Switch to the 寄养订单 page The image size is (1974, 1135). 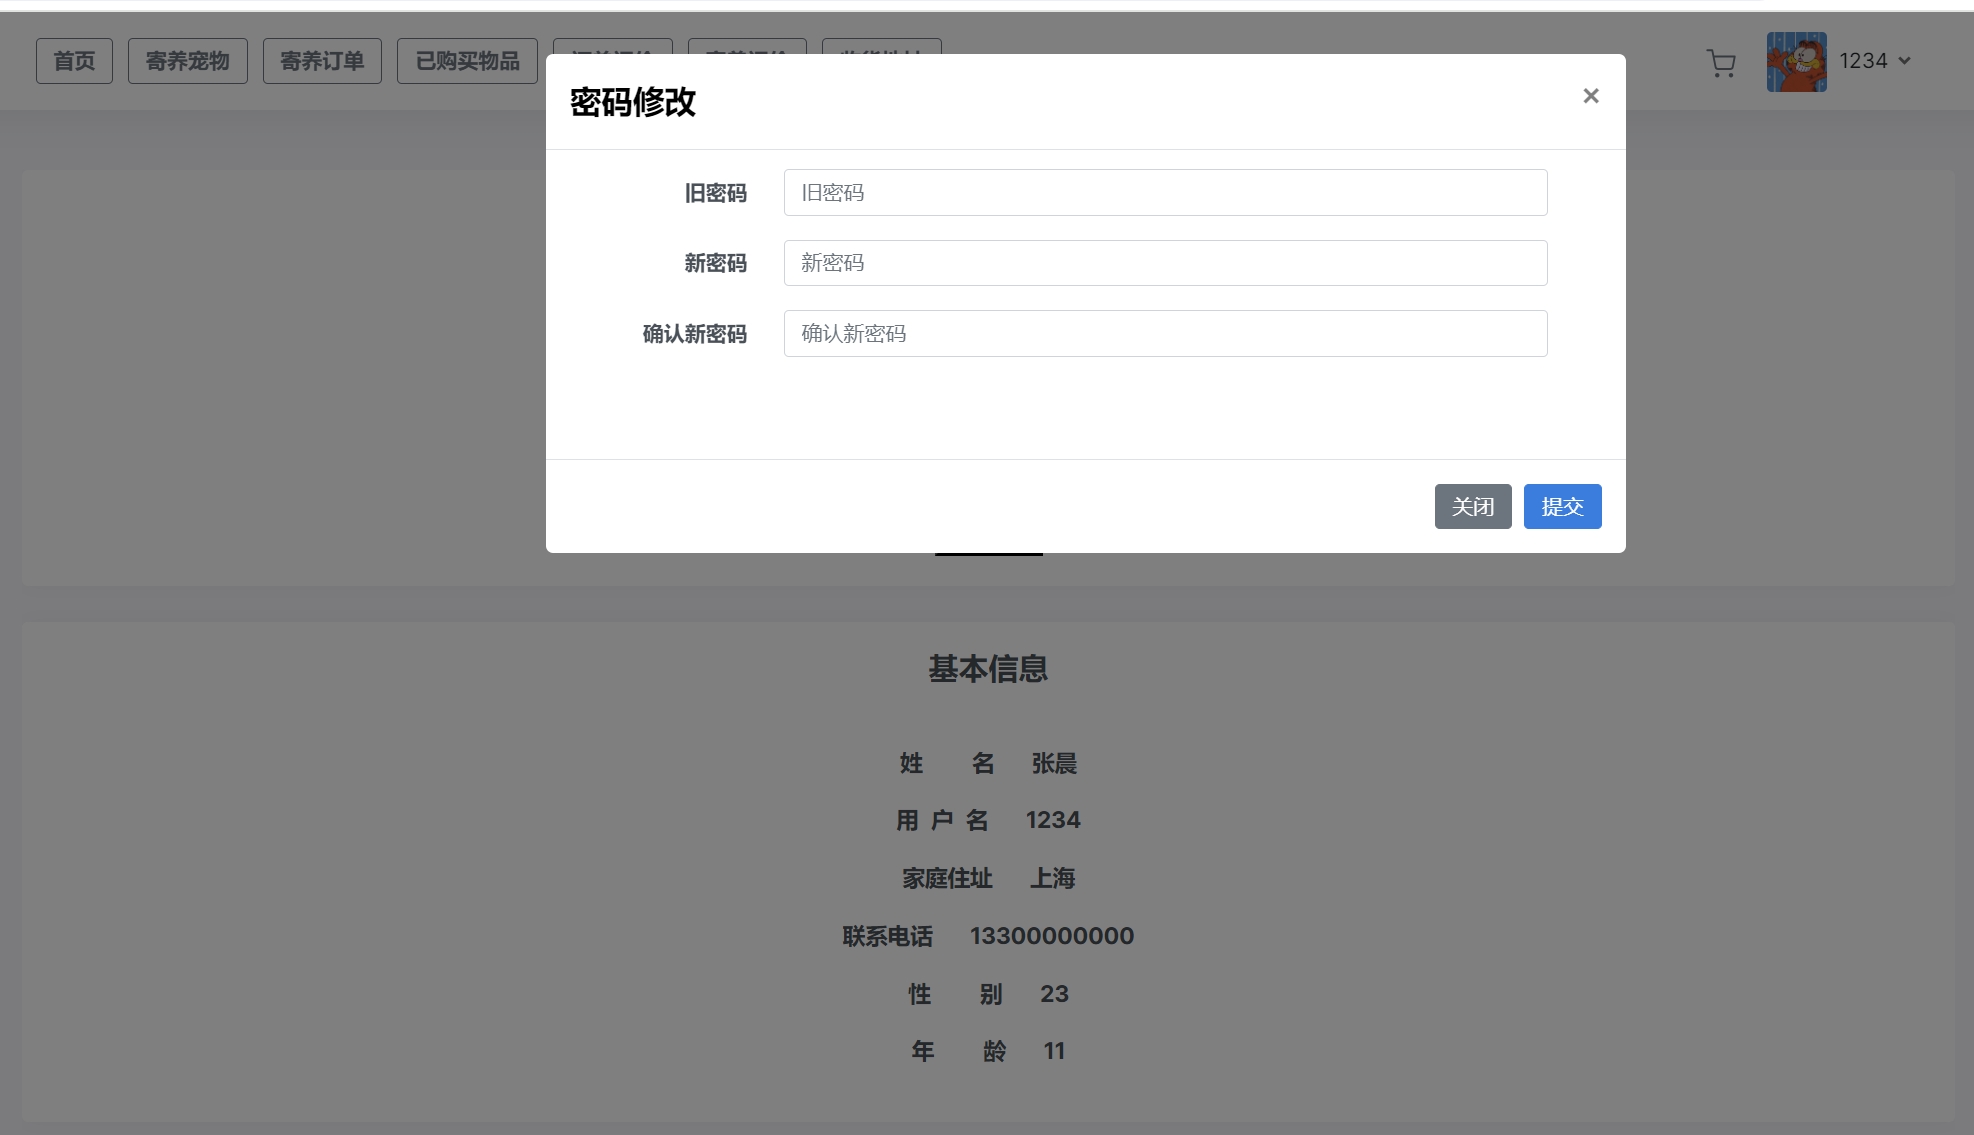coord(322,61)
